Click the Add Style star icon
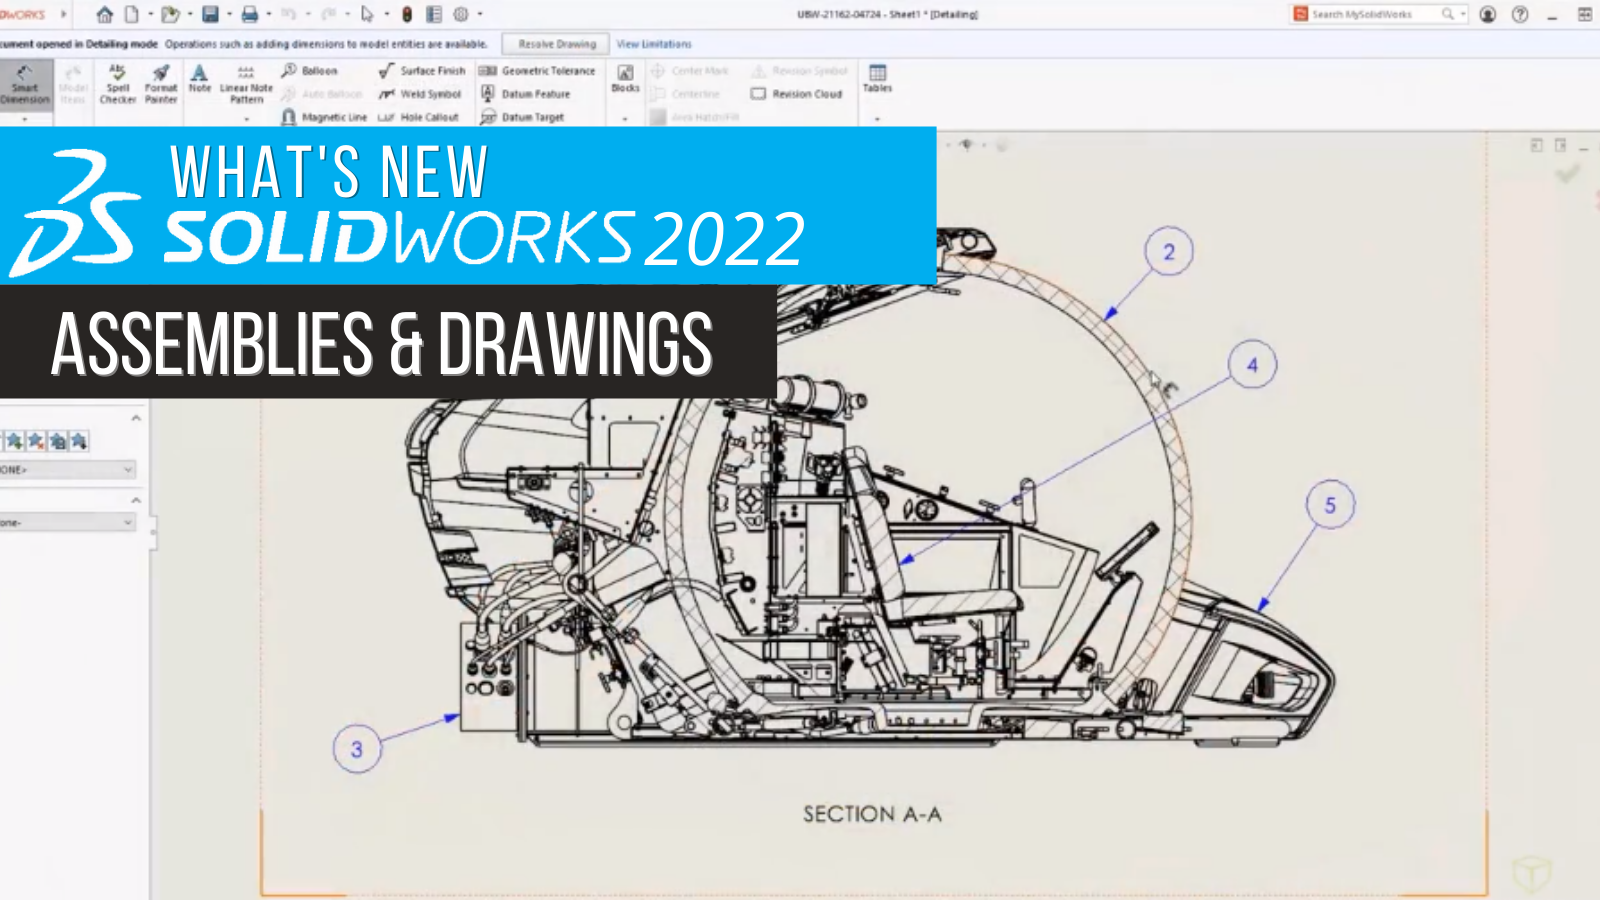 [15, 441]
